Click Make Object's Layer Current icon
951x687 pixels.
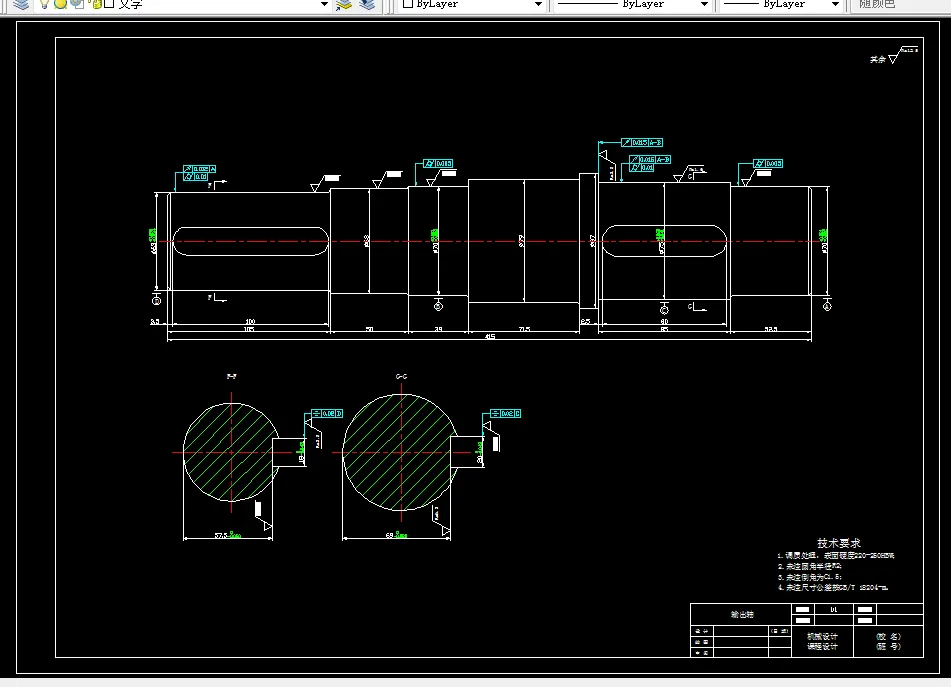coord(344,4)
